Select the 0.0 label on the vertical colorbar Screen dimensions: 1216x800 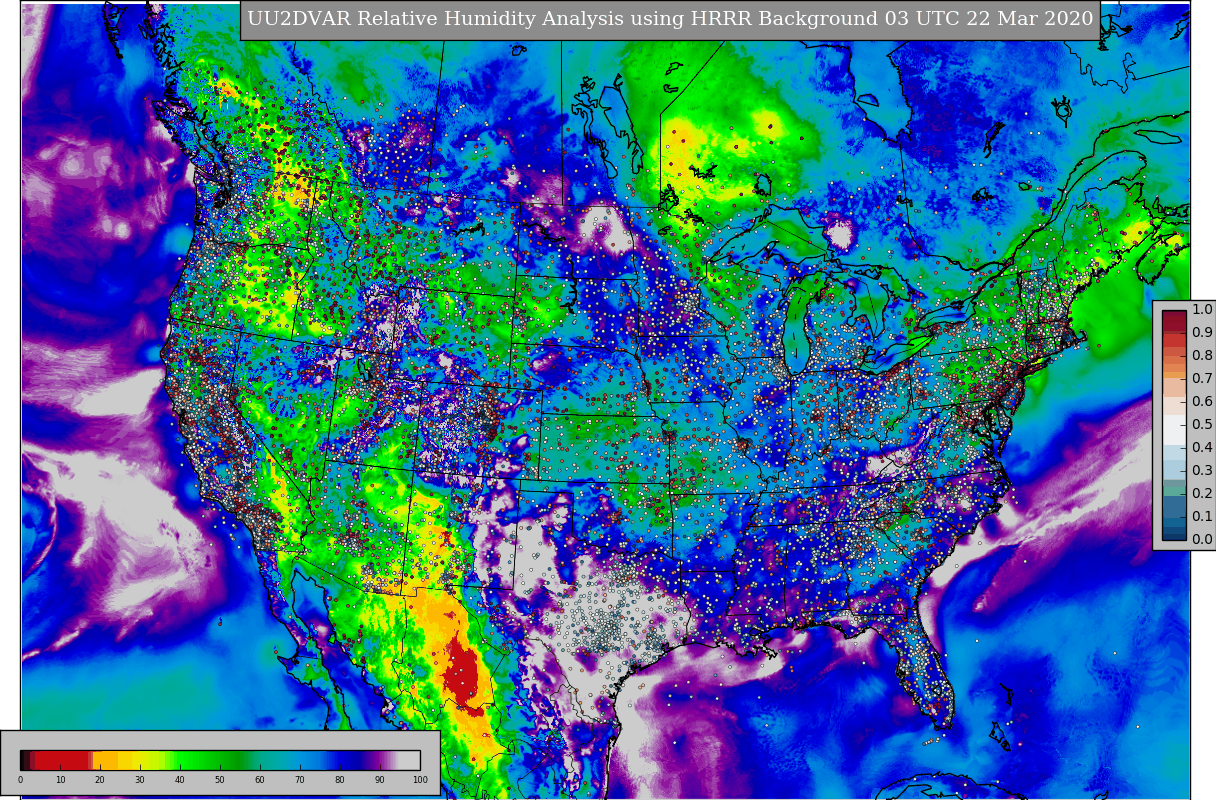tap(1202, 539)
